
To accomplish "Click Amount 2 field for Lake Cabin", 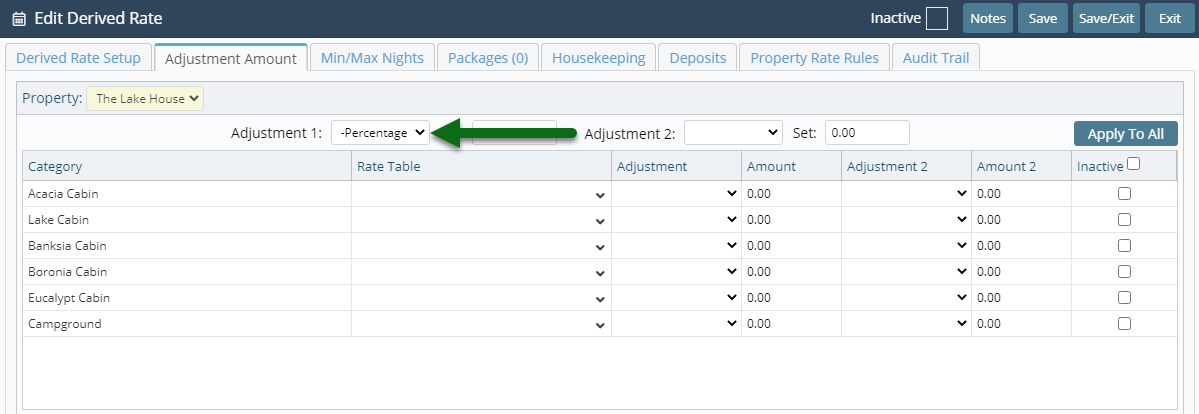I will tap(1021, 220).
